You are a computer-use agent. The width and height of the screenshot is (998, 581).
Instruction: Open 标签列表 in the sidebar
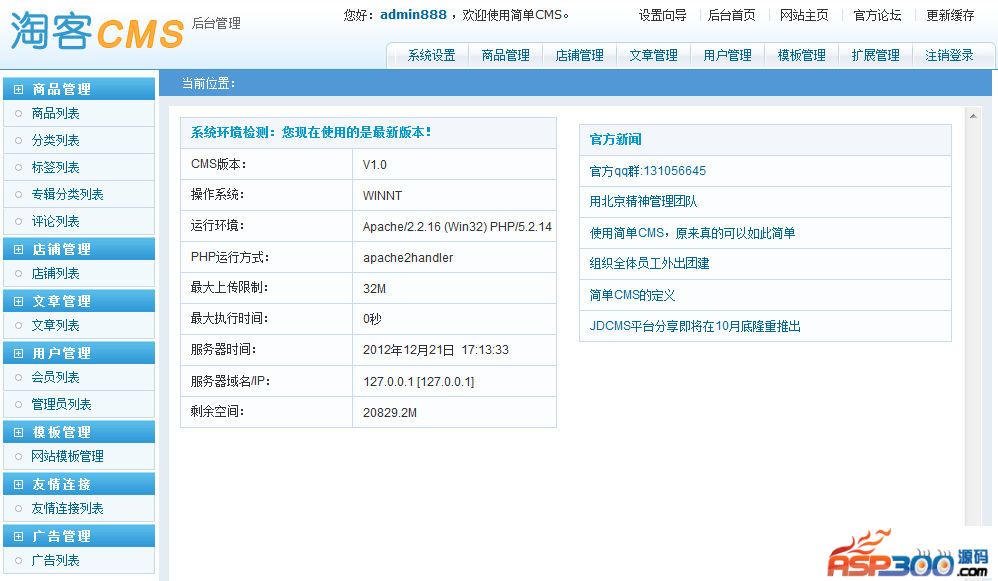(55, 167)
